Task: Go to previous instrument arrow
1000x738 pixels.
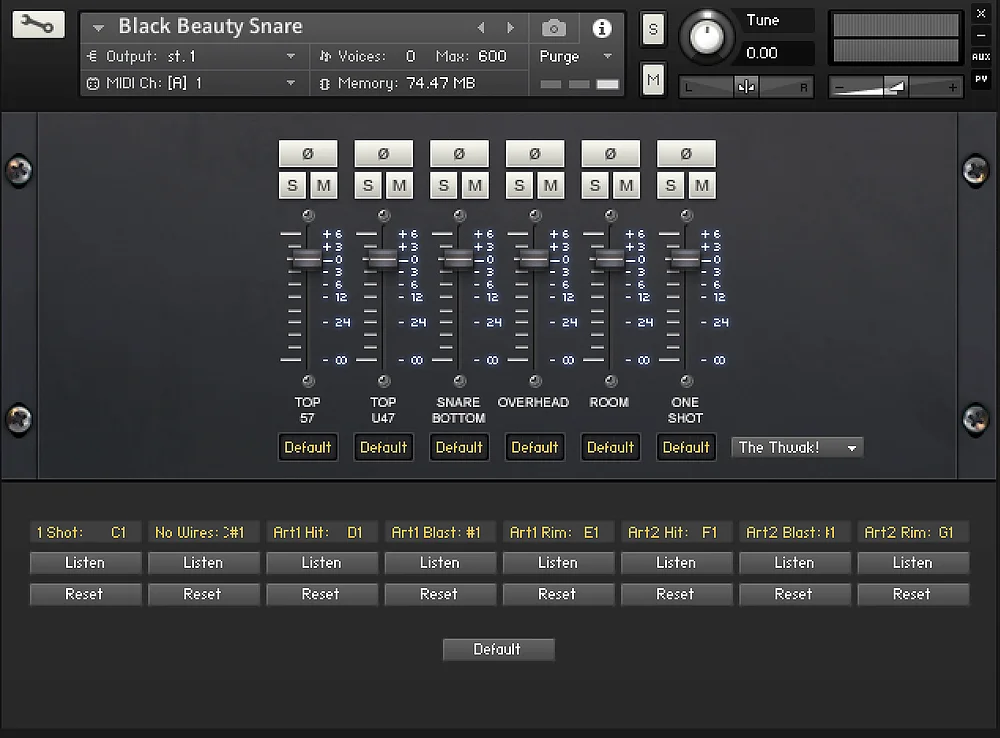Action: coord(482,28)
